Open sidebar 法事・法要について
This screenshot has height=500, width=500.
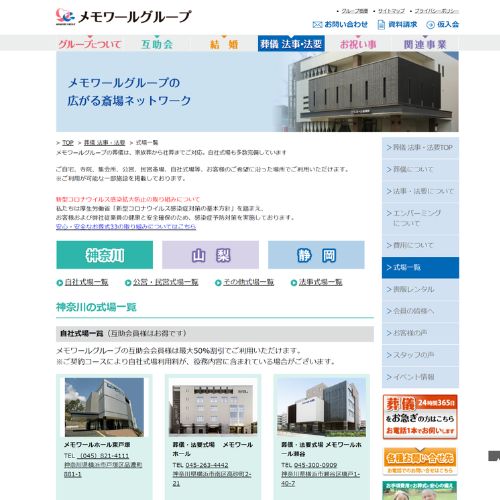coord(420,191)
